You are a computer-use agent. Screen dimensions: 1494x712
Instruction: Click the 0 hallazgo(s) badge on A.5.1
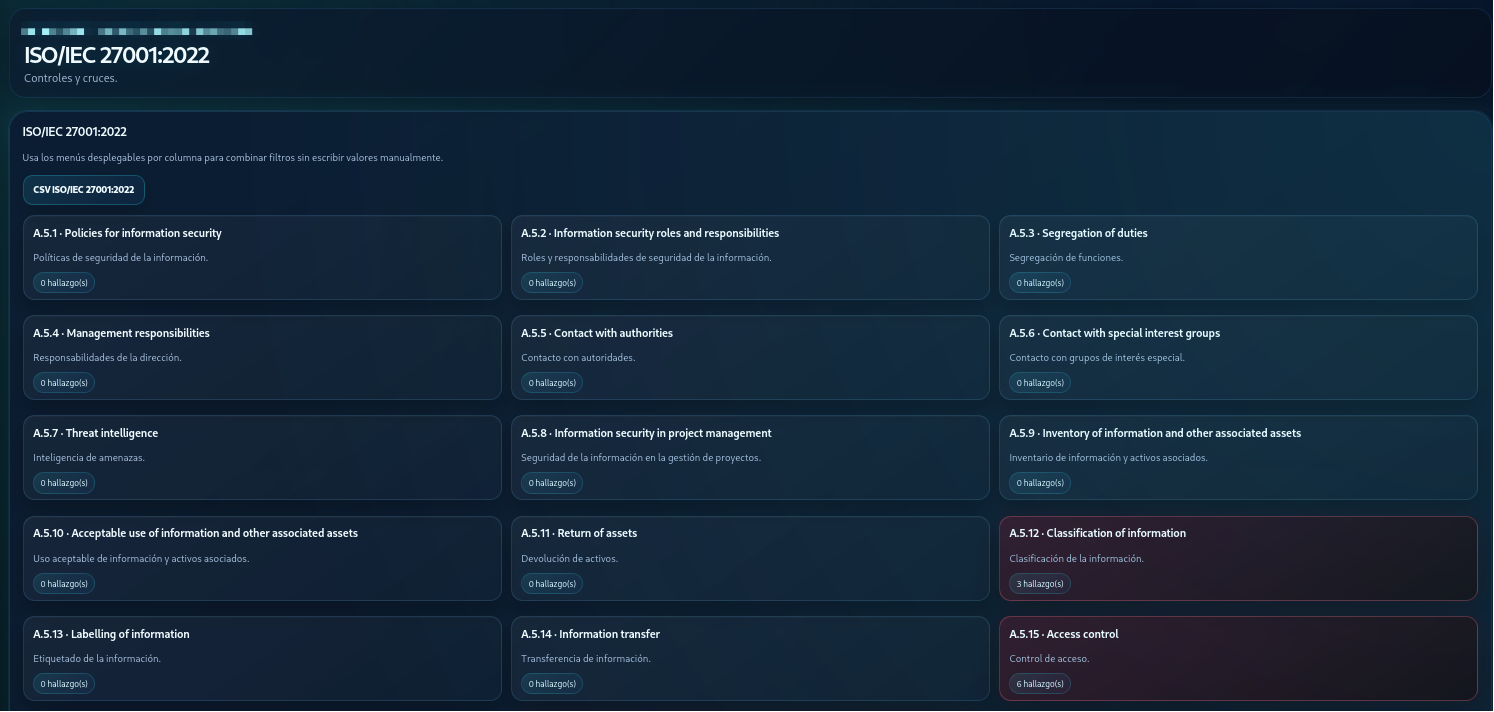coord(64,283)
